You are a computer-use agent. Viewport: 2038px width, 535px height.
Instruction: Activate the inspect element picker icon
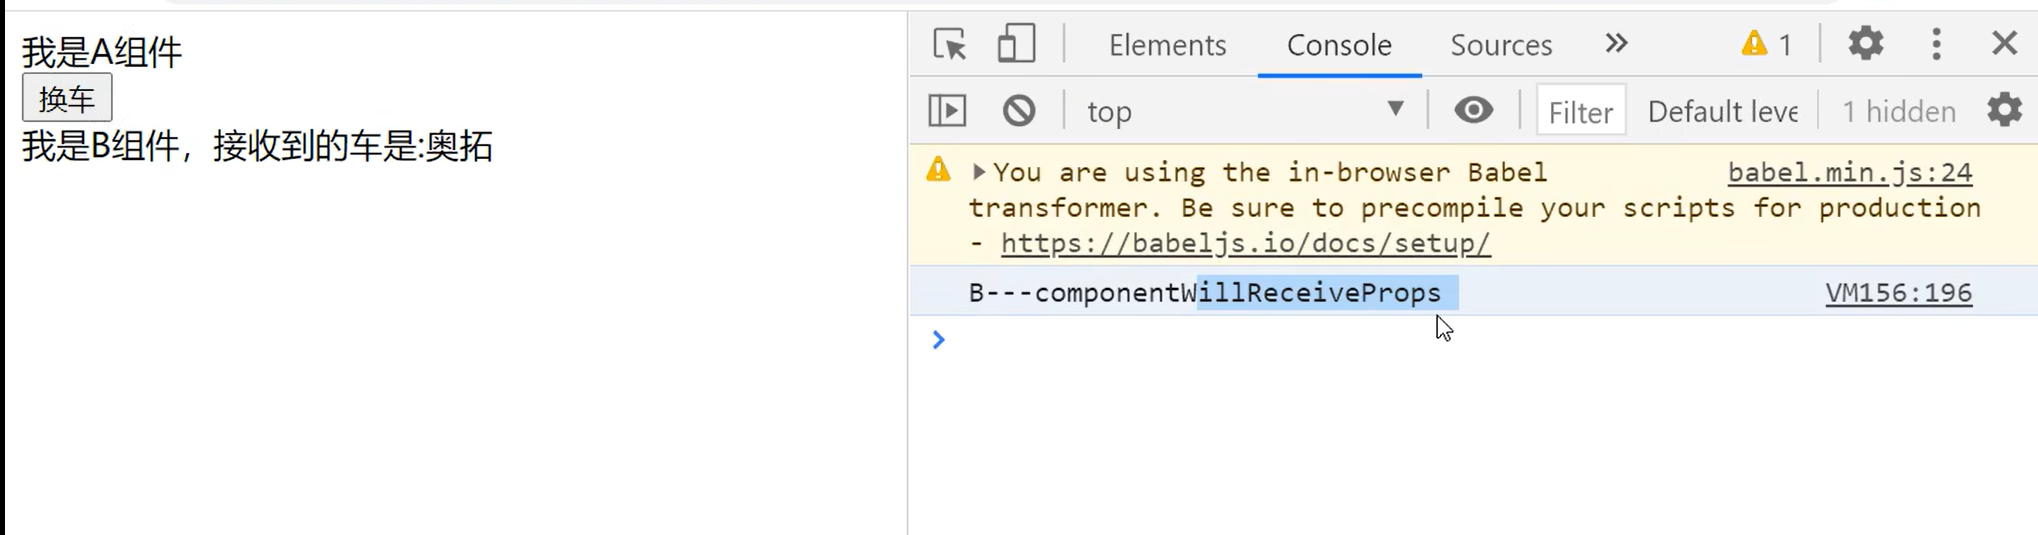[x=949, y=44]
